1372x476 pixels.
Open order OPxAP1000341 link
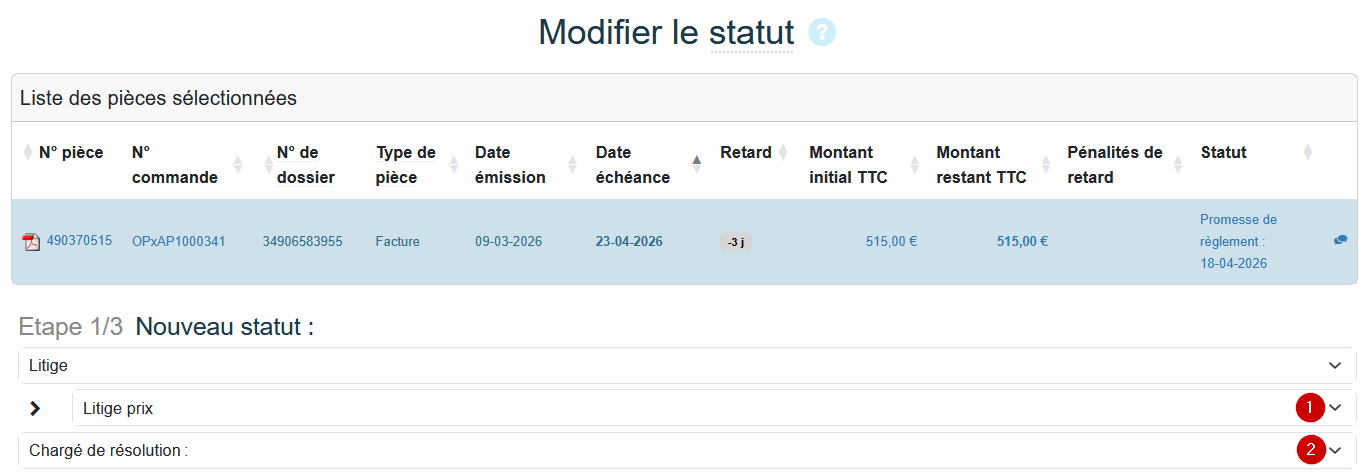pos(179,242)
